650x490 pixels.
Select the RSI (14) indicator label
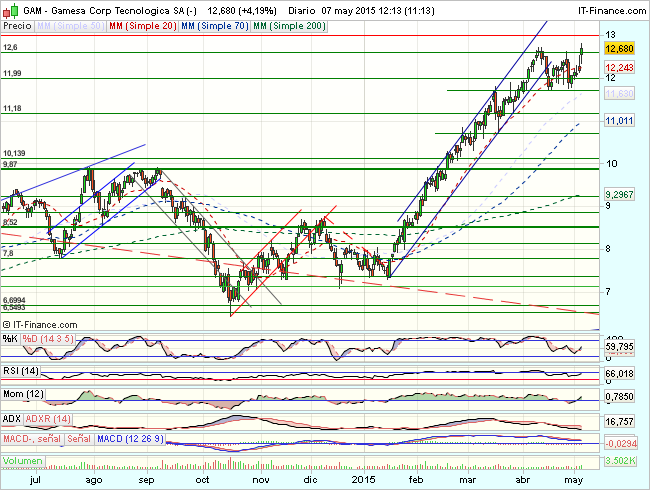pyautogui.click(x=21, y=371)
